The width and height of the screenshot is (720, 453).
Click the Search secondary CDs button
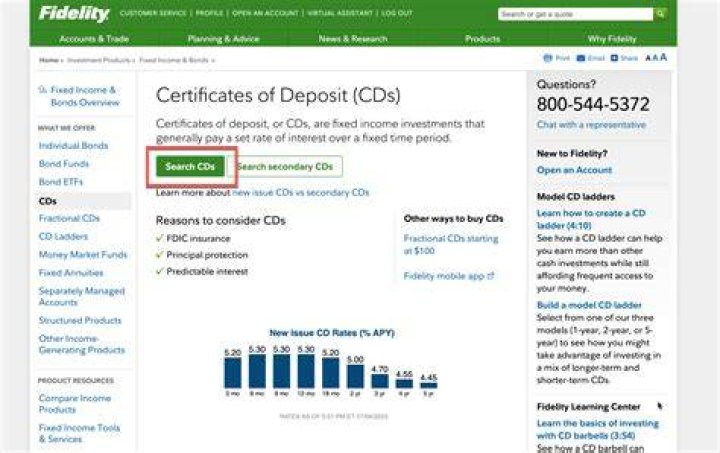coord(285,167)
